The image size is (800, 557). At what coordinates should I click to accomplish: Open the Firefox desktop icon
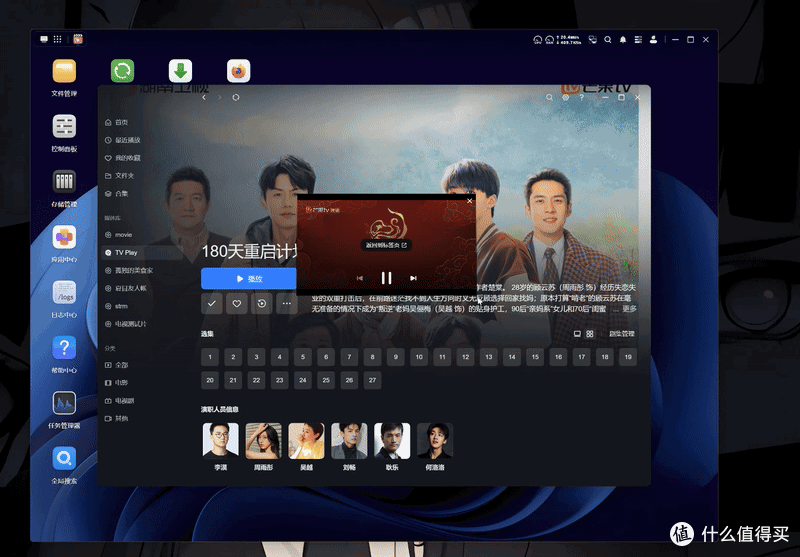[x=239, y=71]
